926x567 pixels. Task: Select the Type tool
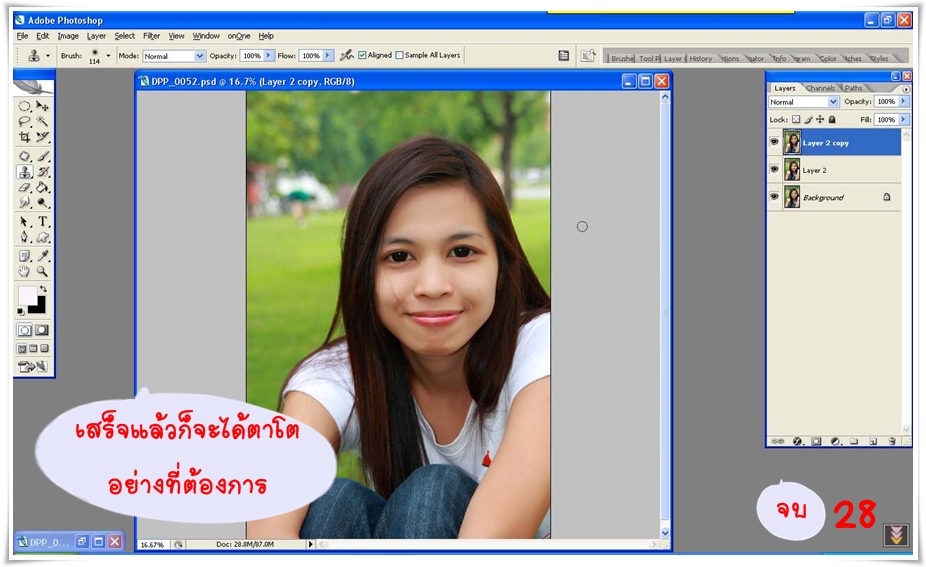(43, 222)
